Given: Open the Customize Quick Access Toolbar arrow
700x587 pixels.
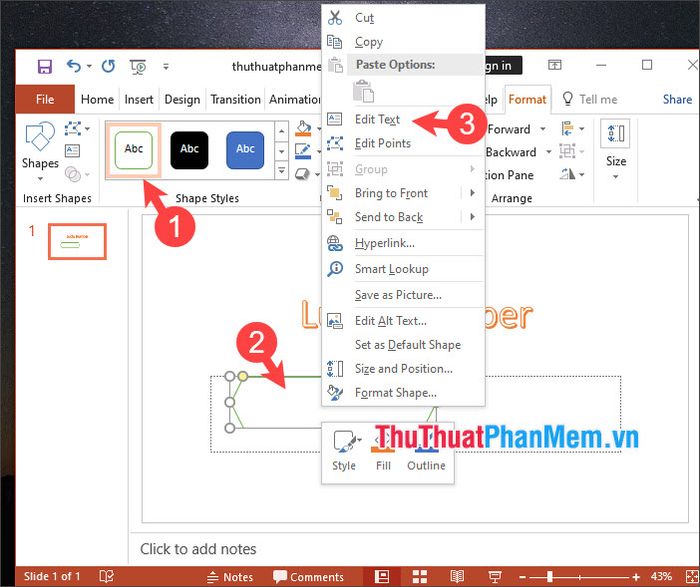Looking at the screenshot, I should coord(166,67).
